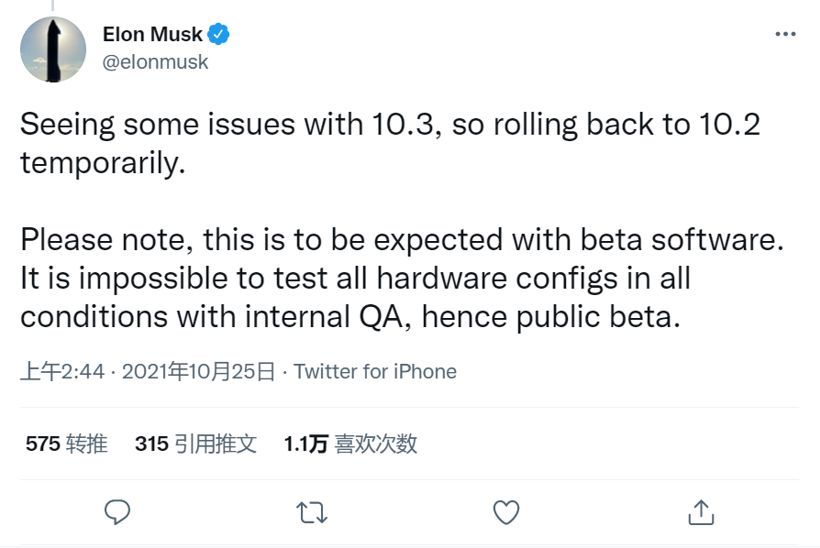Click the word 'temporarily.' in the tweet
The image size is (820, 548).
click(103, 163)
